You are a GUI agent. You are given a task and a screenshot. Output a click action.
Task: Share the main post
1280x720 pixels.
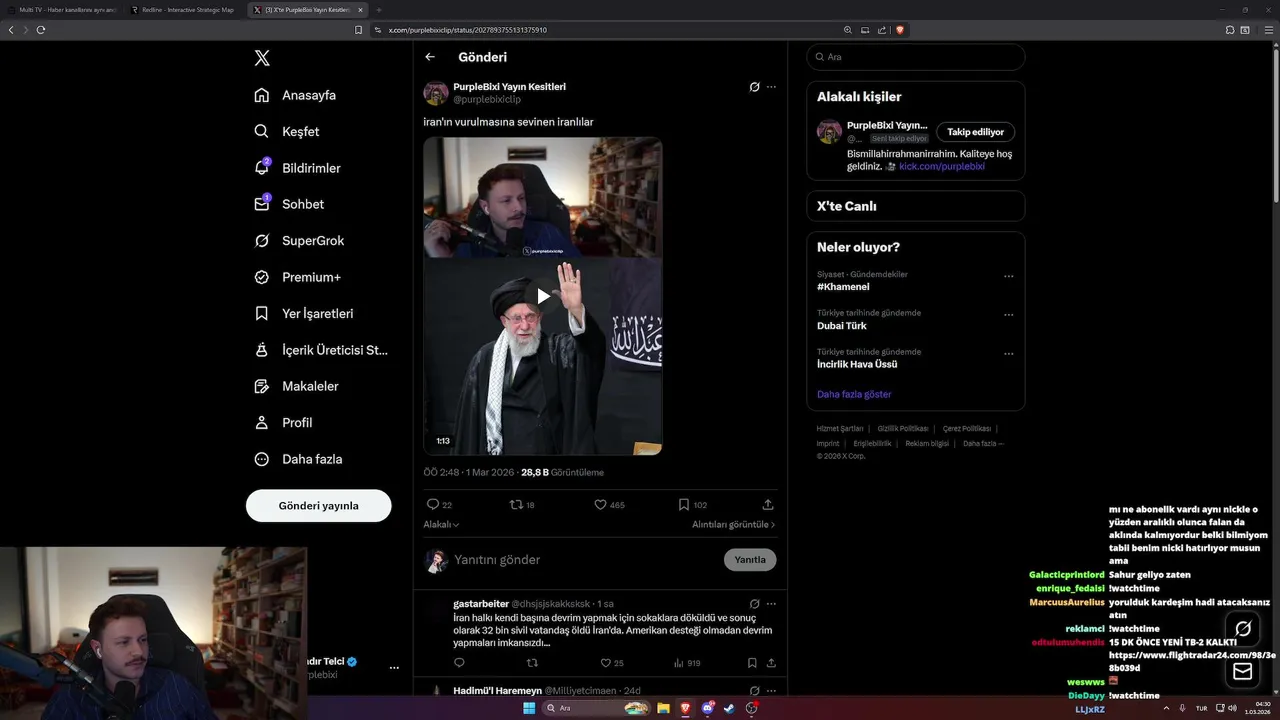[x=768, y=505]
